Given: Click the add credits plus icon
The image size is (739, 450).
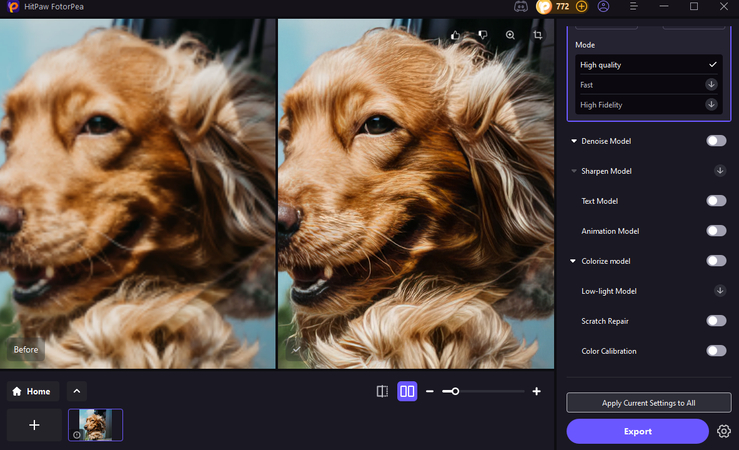Looking at the screenshot, I should click(x=582, y=7).
